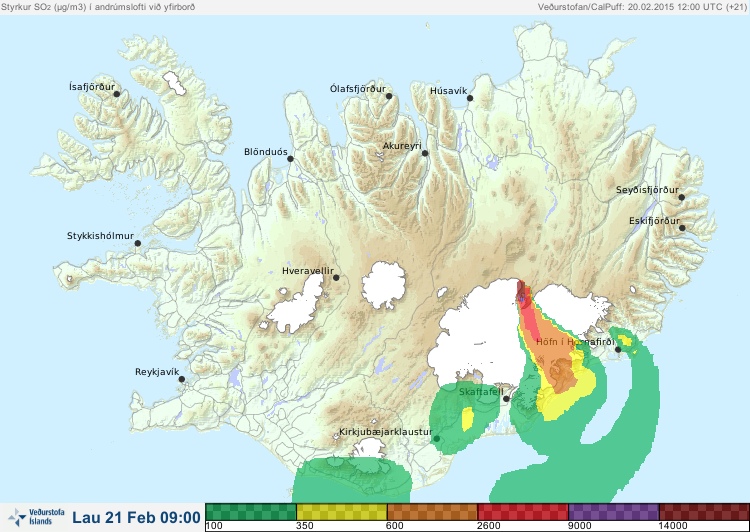
Task: Click the 'Ísafjörður' map label
Action: point(92,87)
